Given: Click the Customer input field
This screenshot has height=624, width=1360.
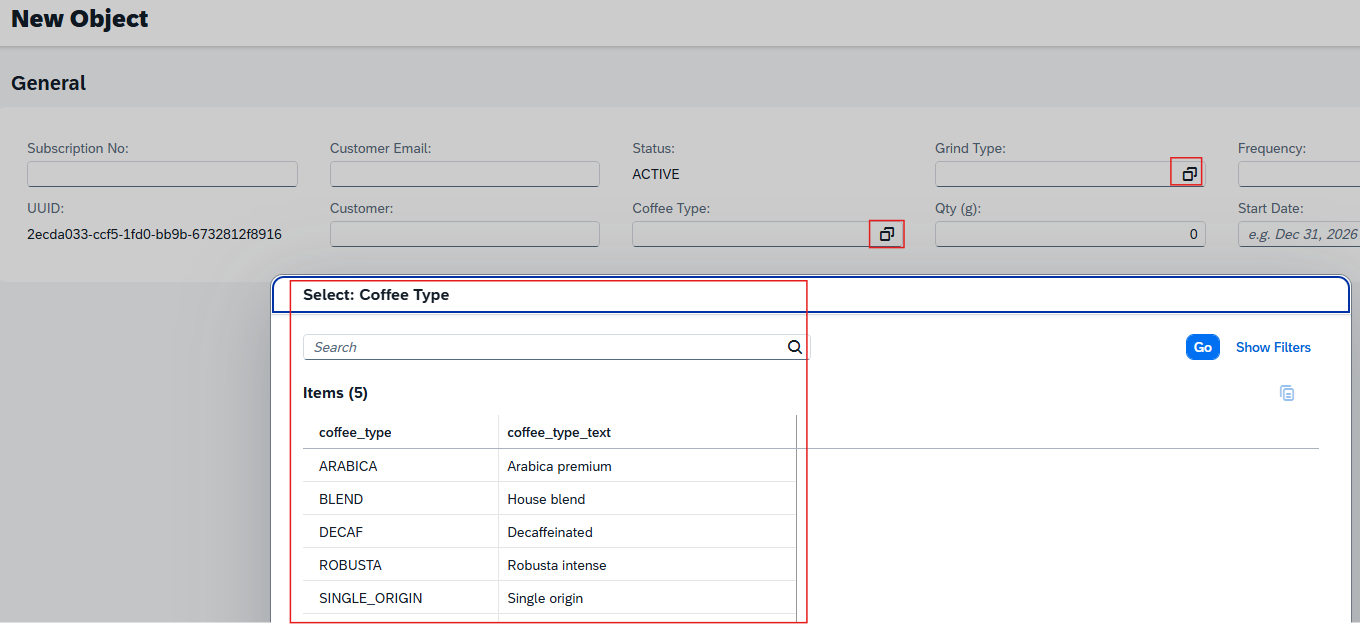Looking at the screenshot, I should [464, 233].
